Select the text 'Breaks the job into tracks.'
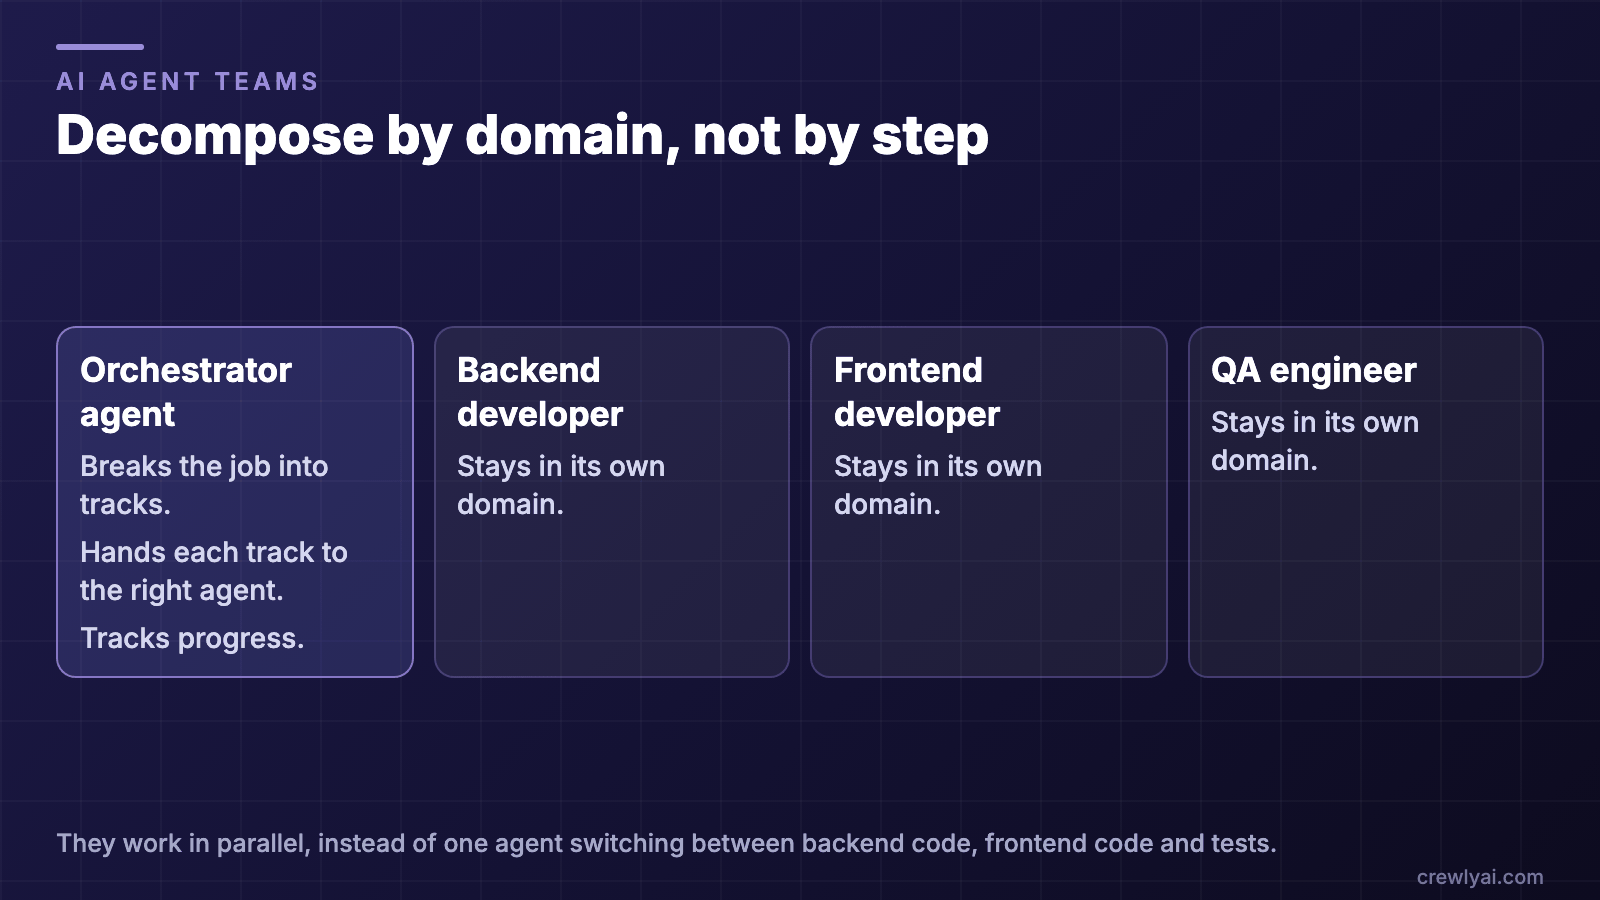The image size is (1600, 900). [x=204, y=485]
